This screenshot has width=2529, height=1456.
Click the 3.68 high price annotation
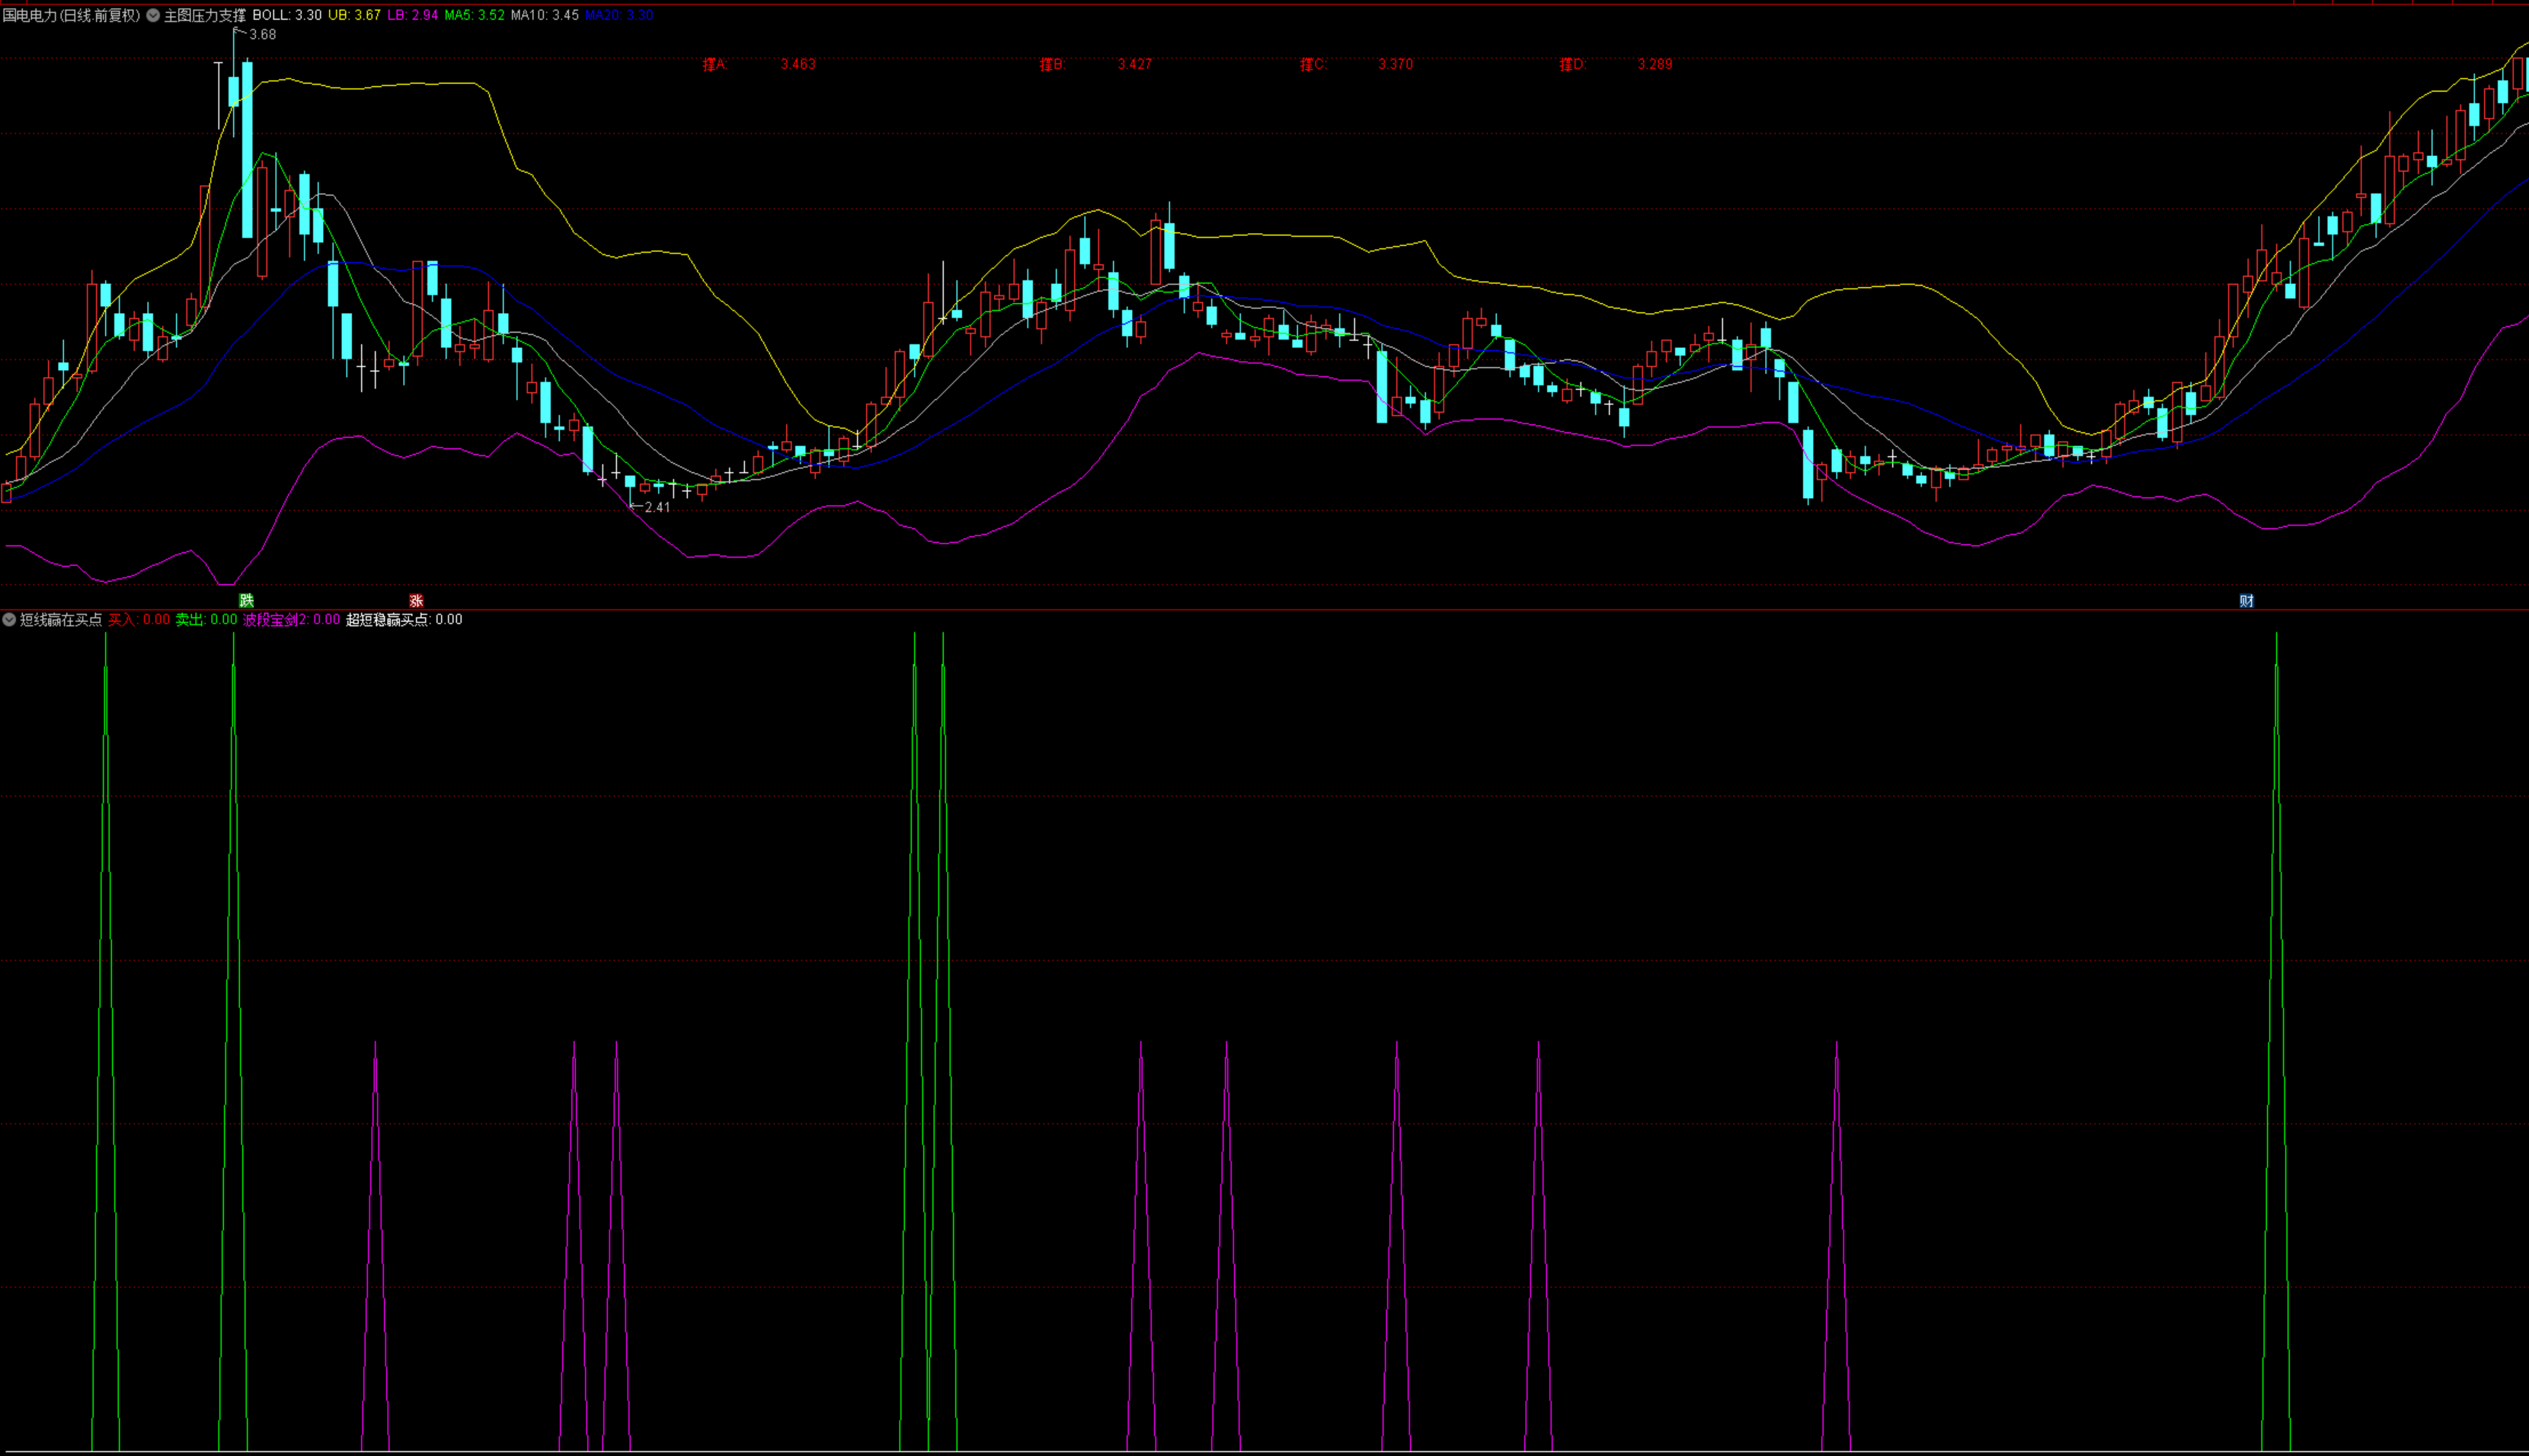pyautogui.click(x=263, y=35)
